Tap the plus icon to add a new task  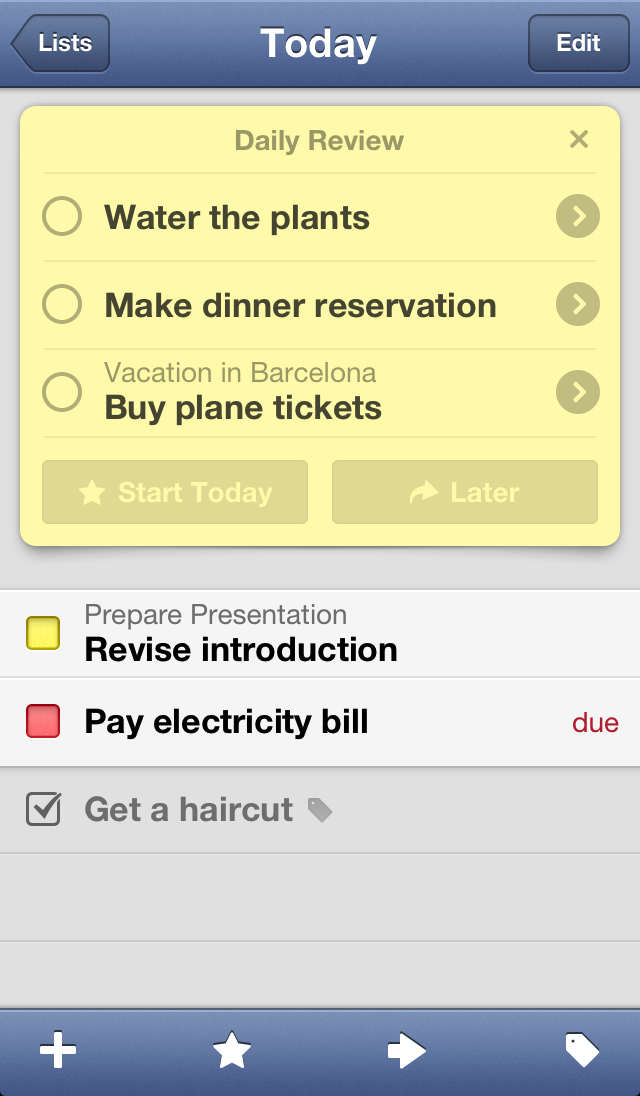(x=59, y=1050)
